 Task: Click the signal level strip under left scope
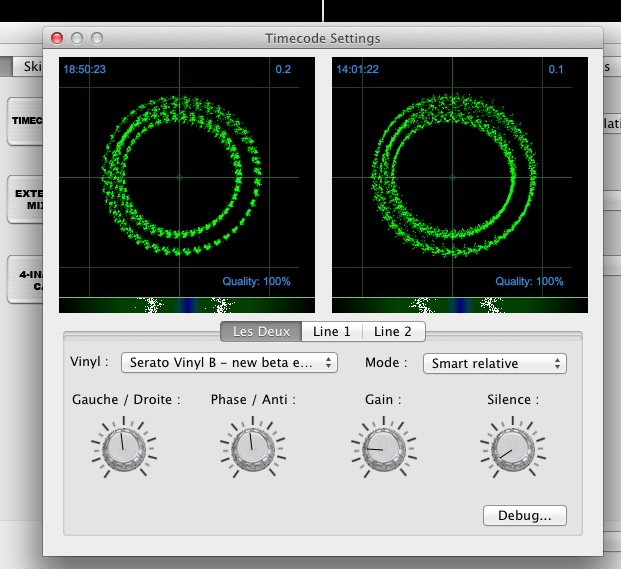point(187,305)
